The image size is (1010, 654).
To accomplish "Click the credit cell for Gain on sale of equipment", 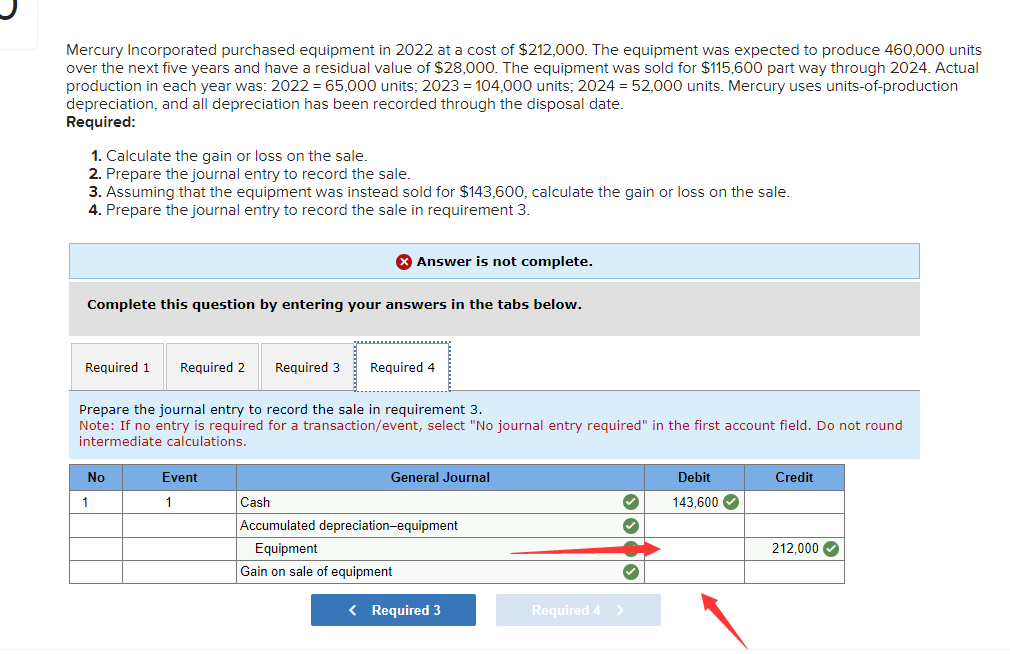I will coord(794,572).
